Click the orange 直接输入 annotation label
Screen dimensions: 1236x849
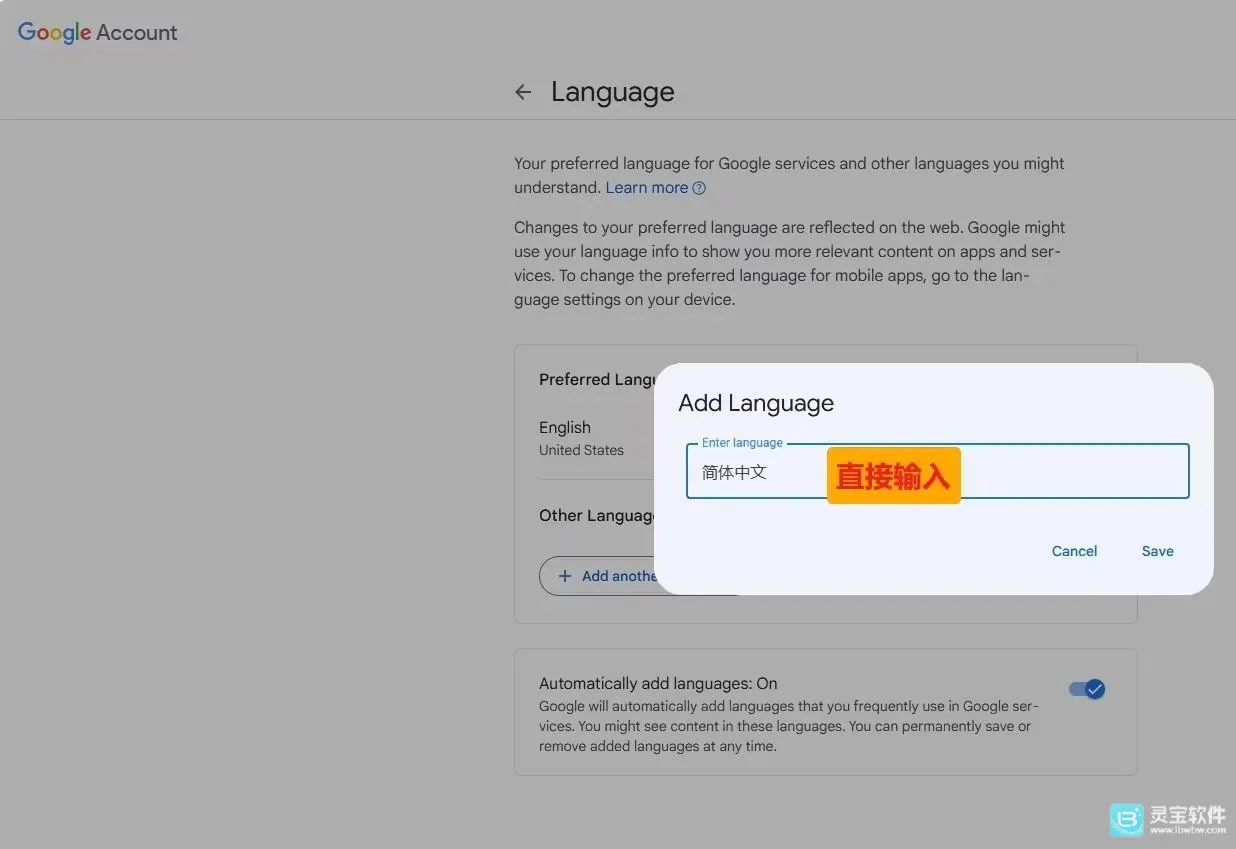tap(893, 476)
